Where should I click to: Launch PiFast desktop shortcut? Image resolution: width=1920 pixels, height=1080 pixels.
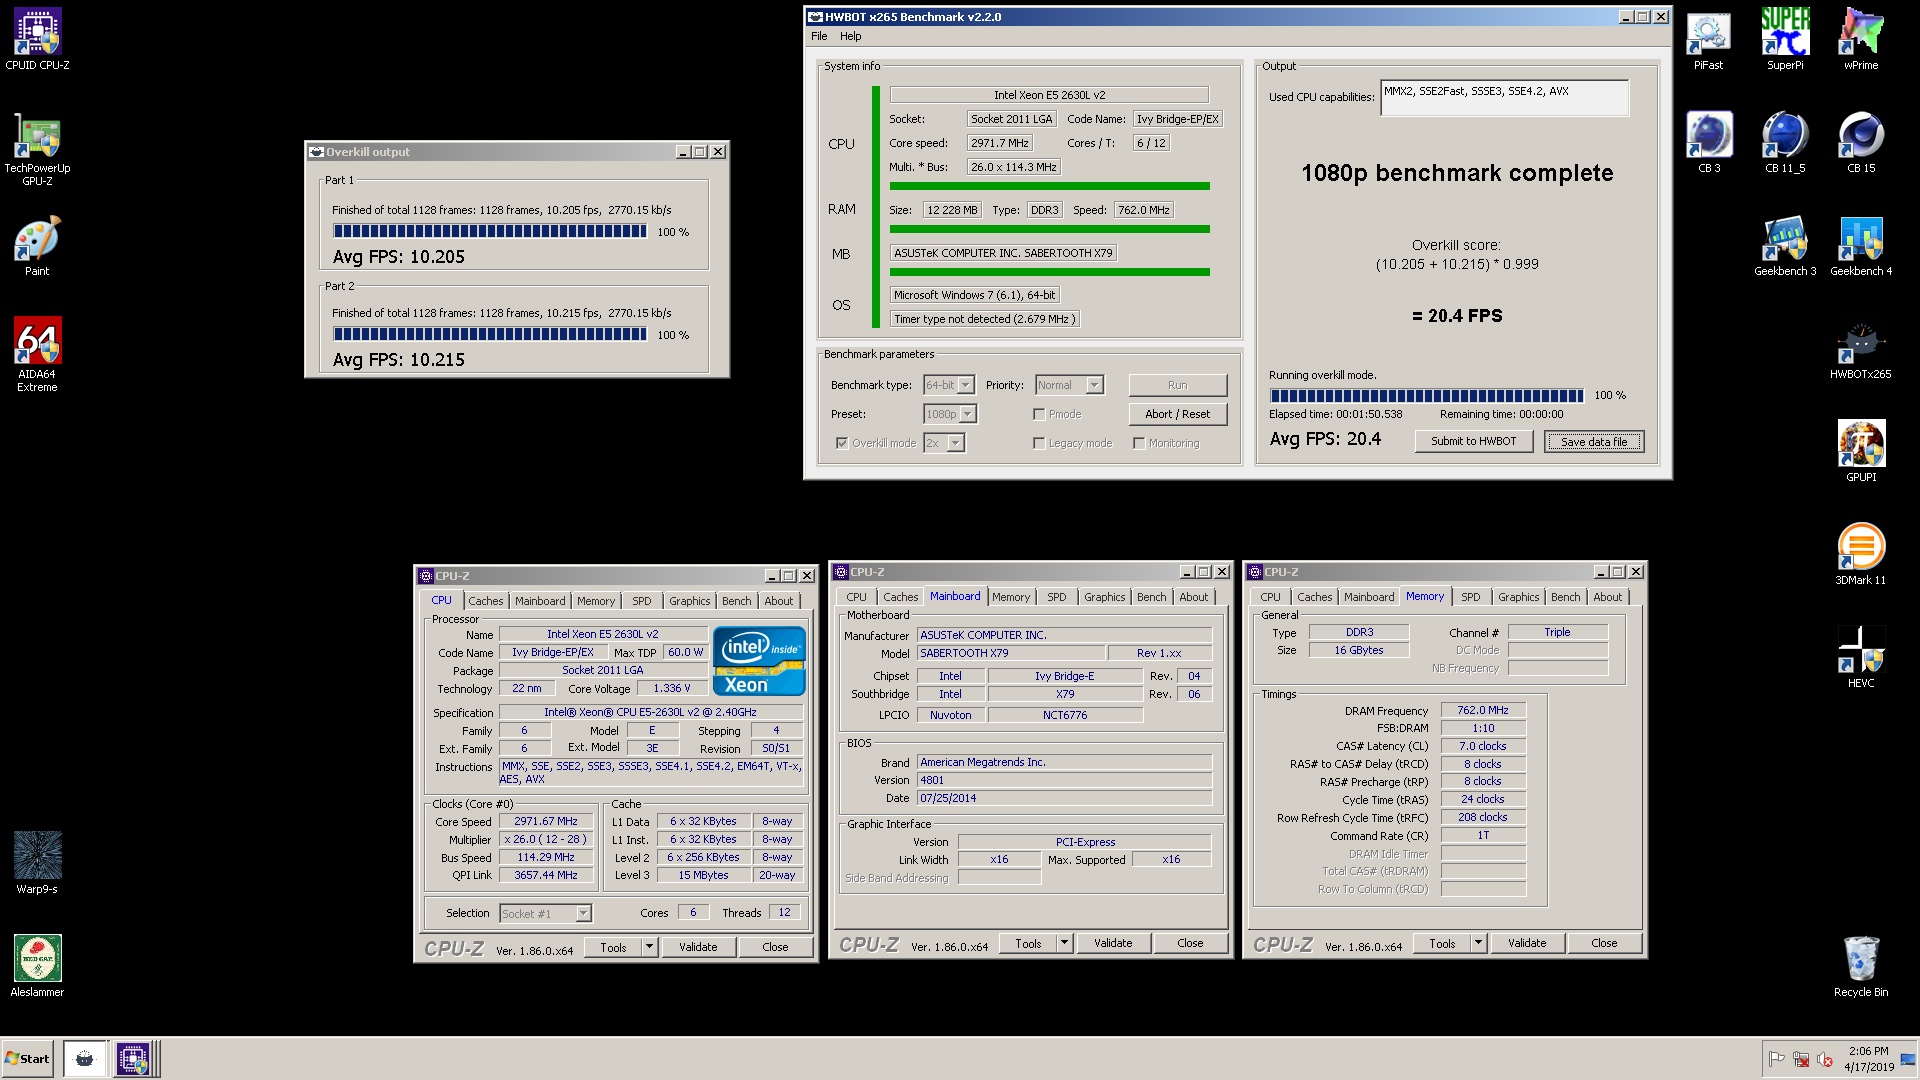[x=1708, y=40]
